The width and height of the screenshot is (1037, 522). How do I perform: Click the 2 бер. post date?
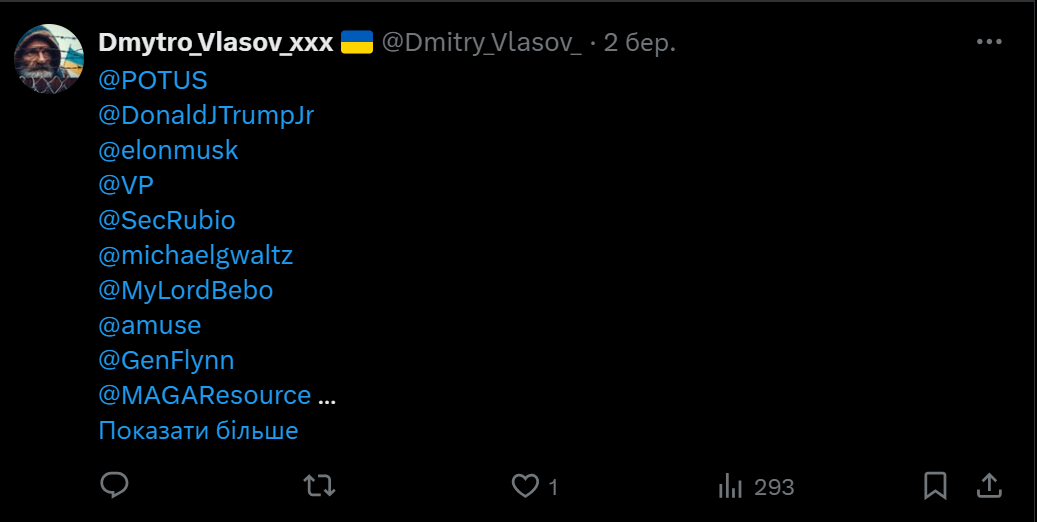[x=639, y=43]
